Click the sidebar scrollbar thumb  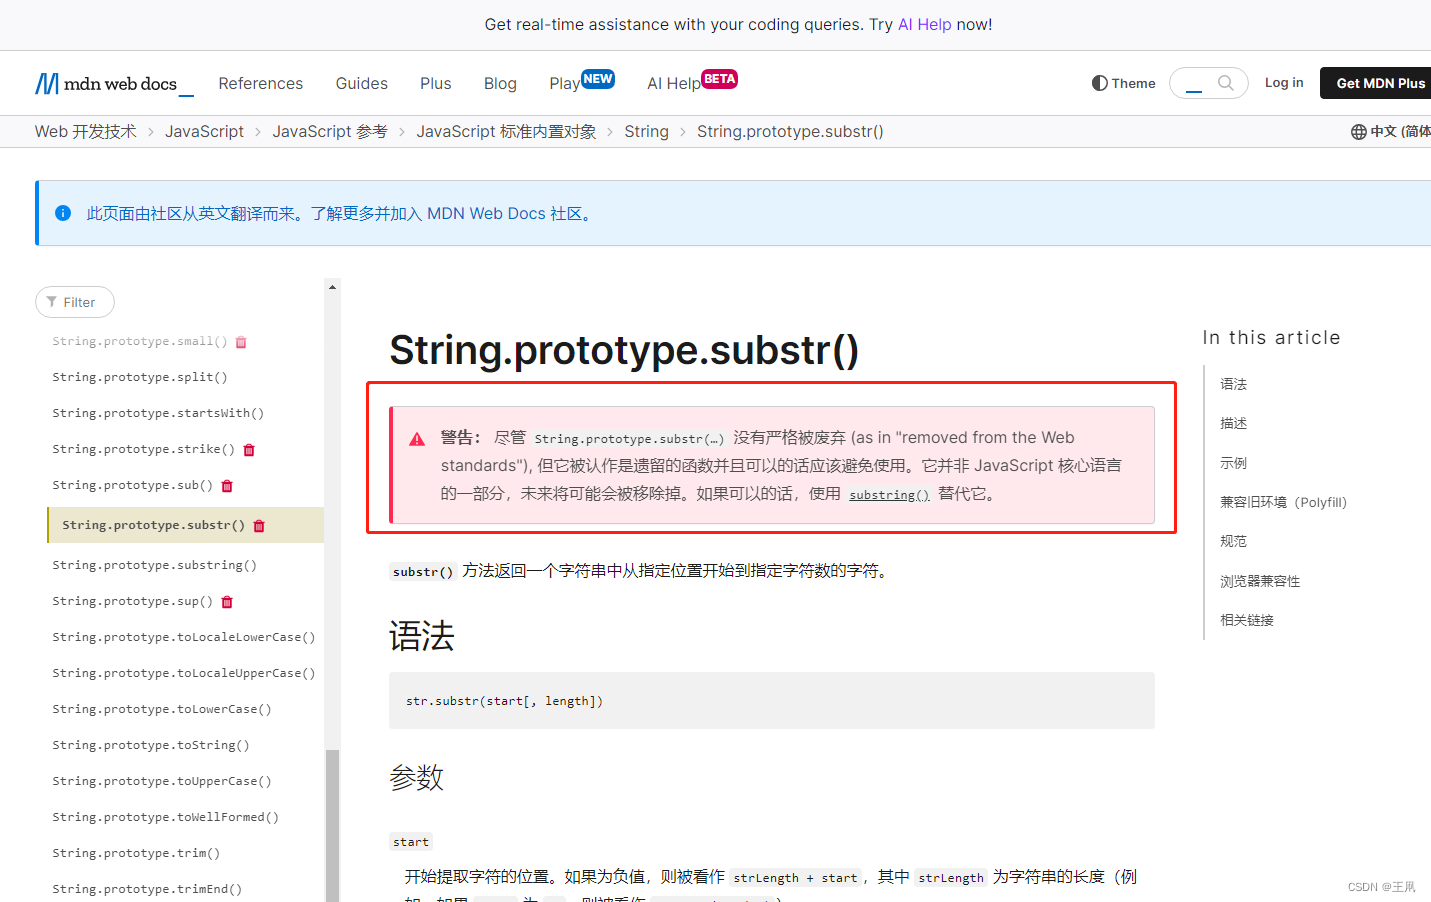(332, 826)
